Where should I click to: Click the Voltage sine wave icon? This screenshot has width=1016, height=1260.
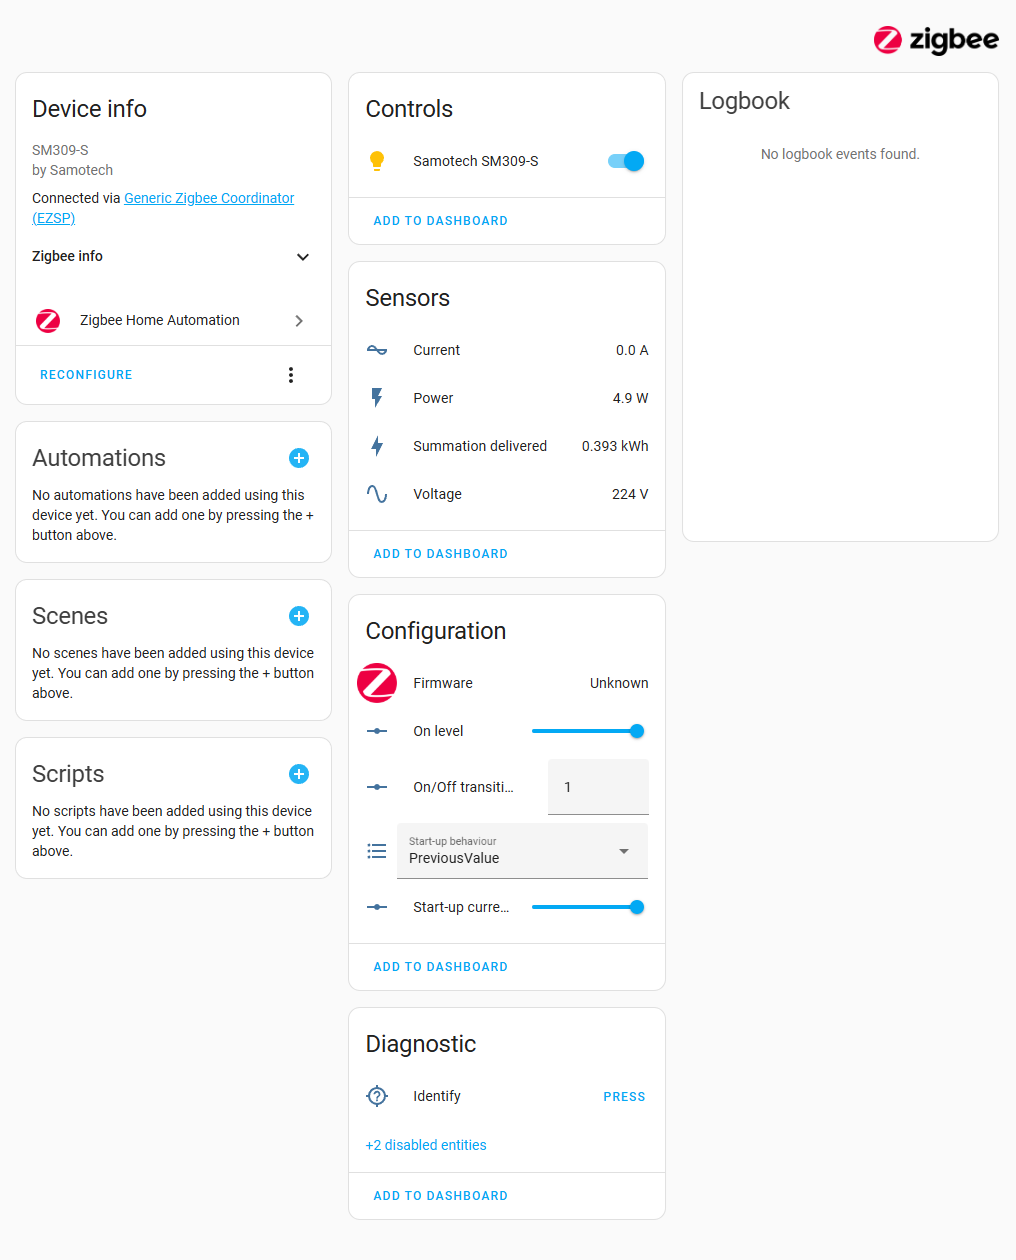pos(377,494)
